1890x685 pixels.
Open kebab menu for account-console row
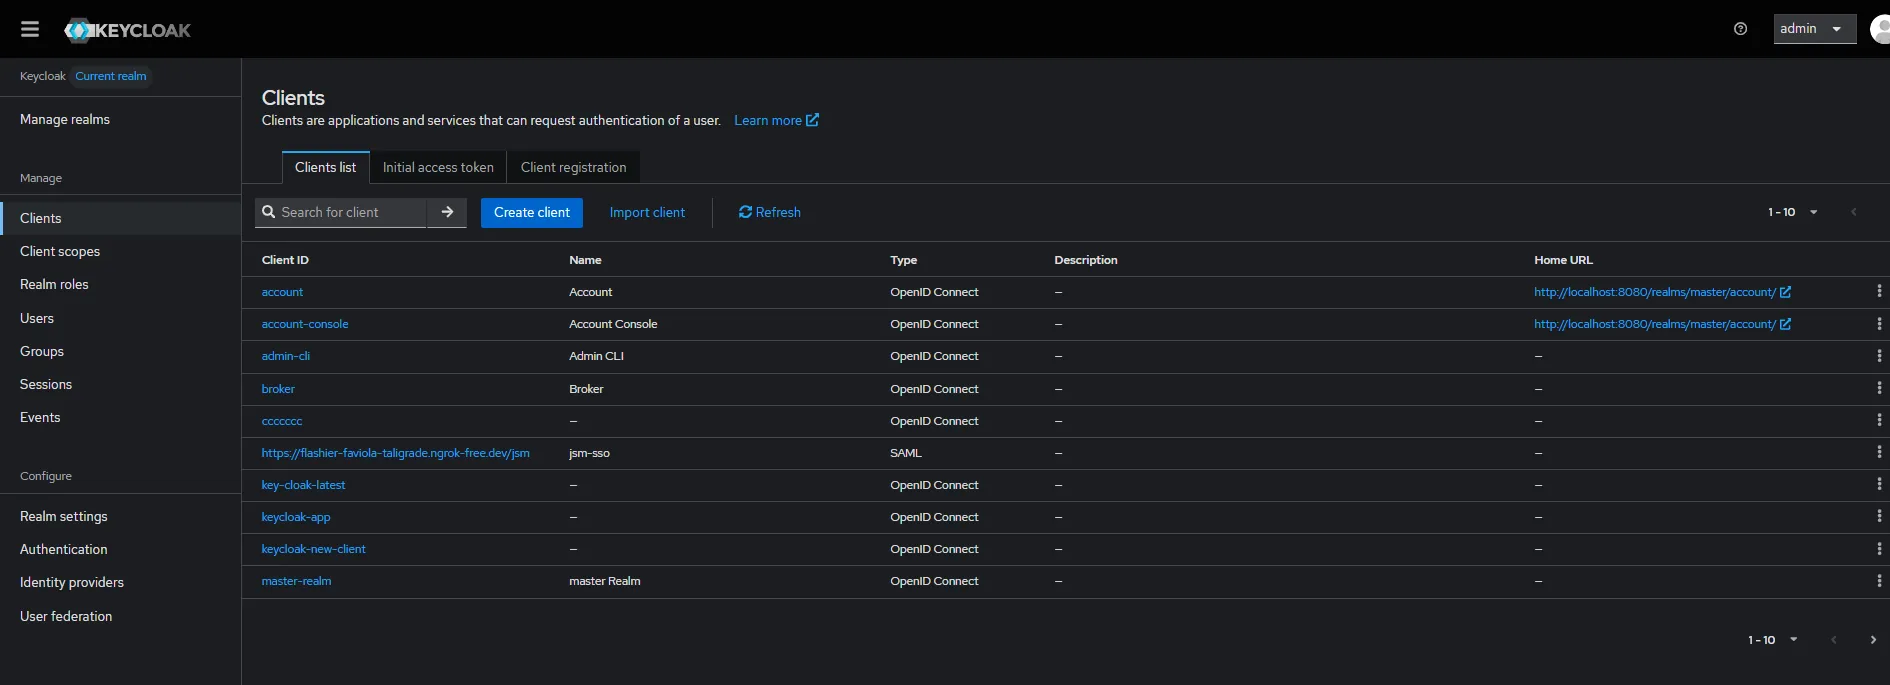[1879, 324]
